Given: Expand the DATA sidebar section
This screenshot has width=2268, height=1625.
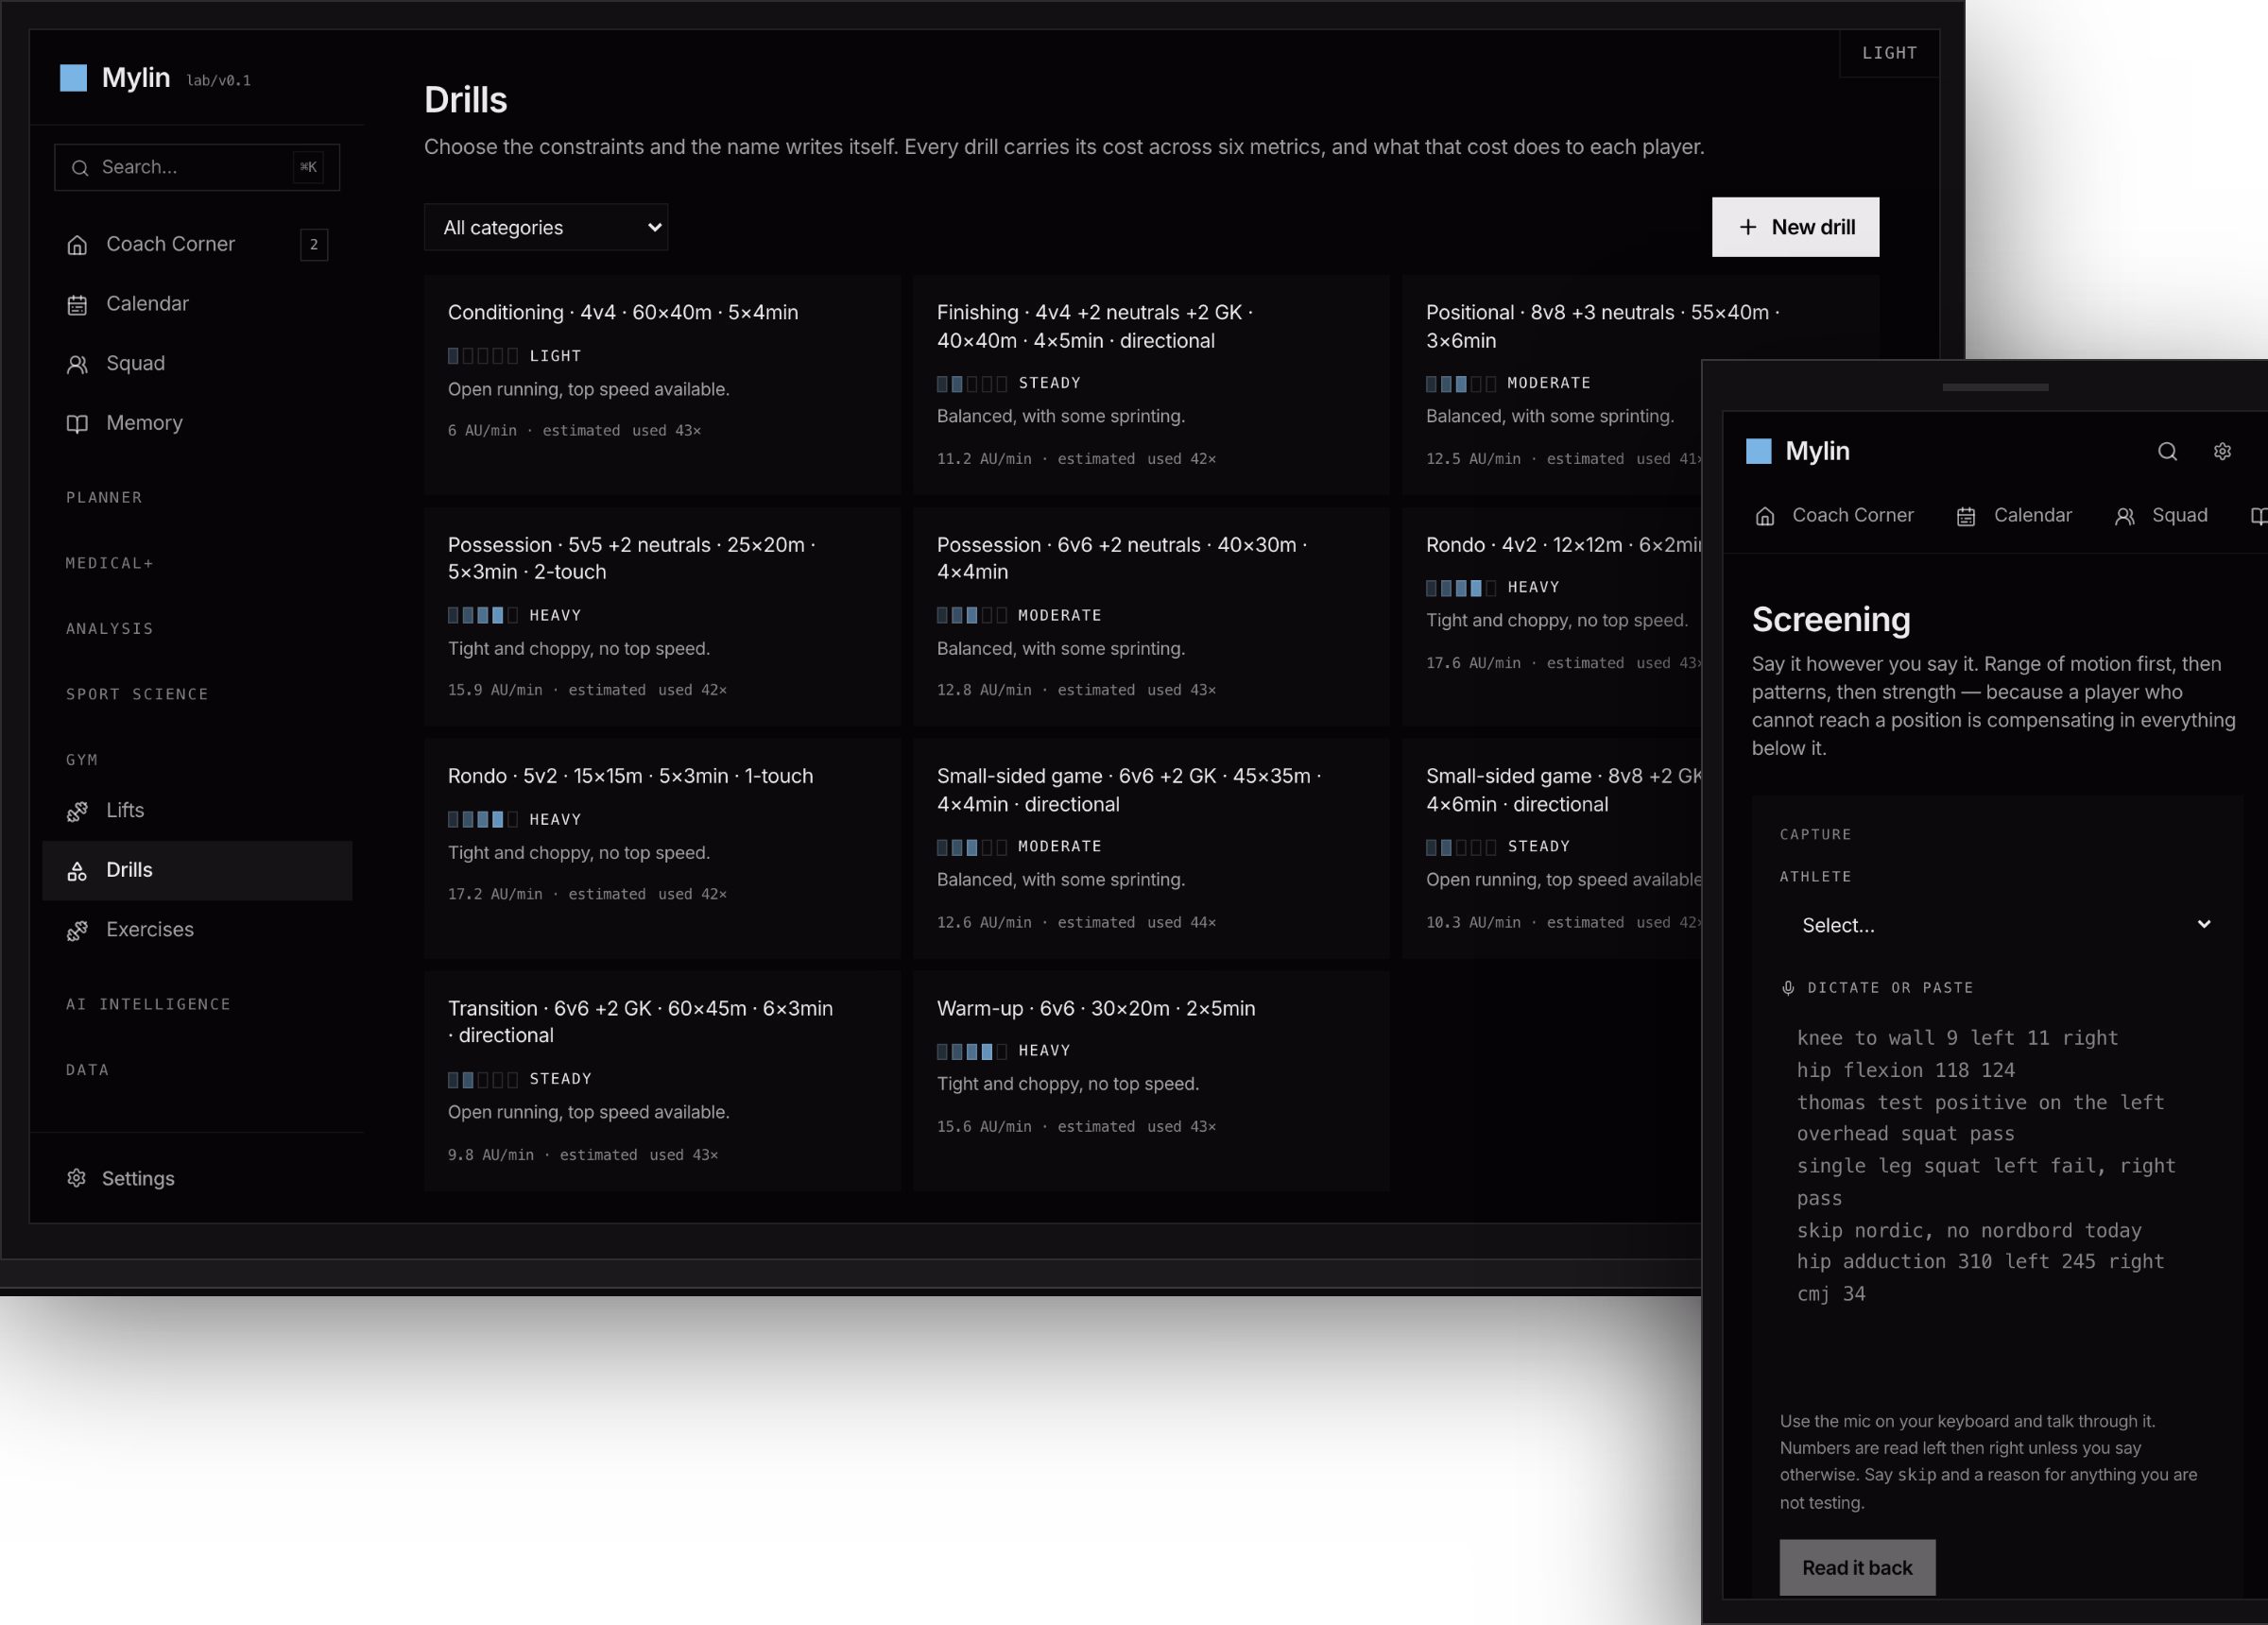Looking at the screenshot, I should click(87, 1070).
